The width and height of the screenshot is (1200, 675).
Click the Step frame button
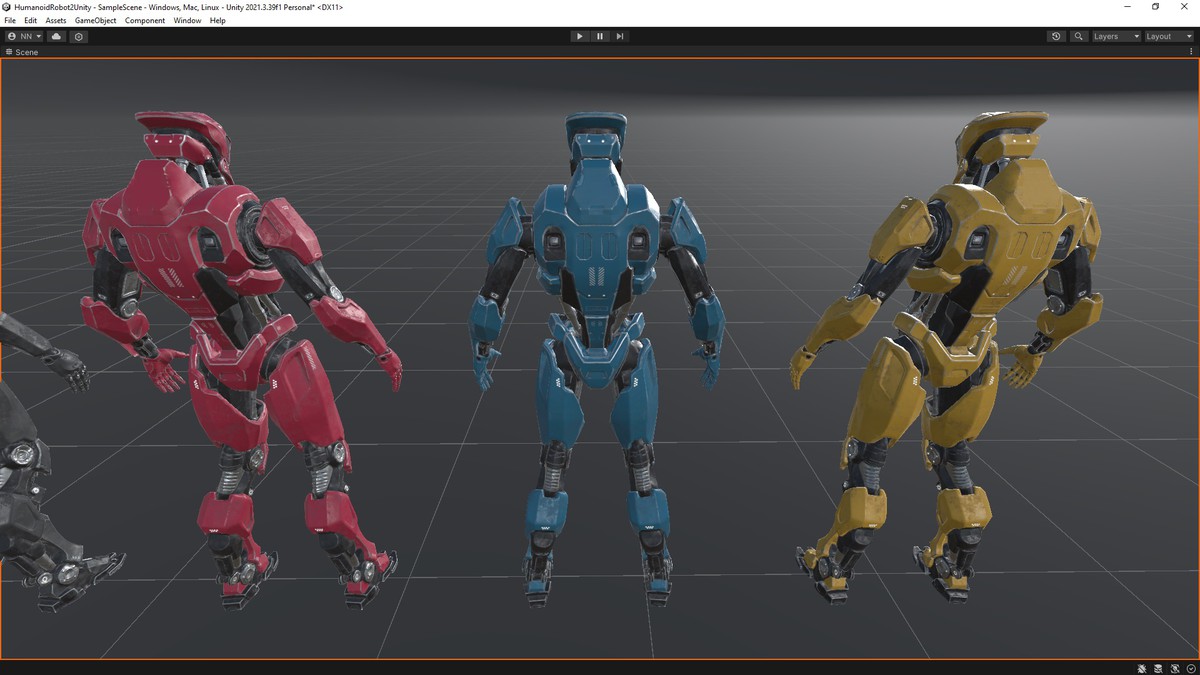point(620,36)
